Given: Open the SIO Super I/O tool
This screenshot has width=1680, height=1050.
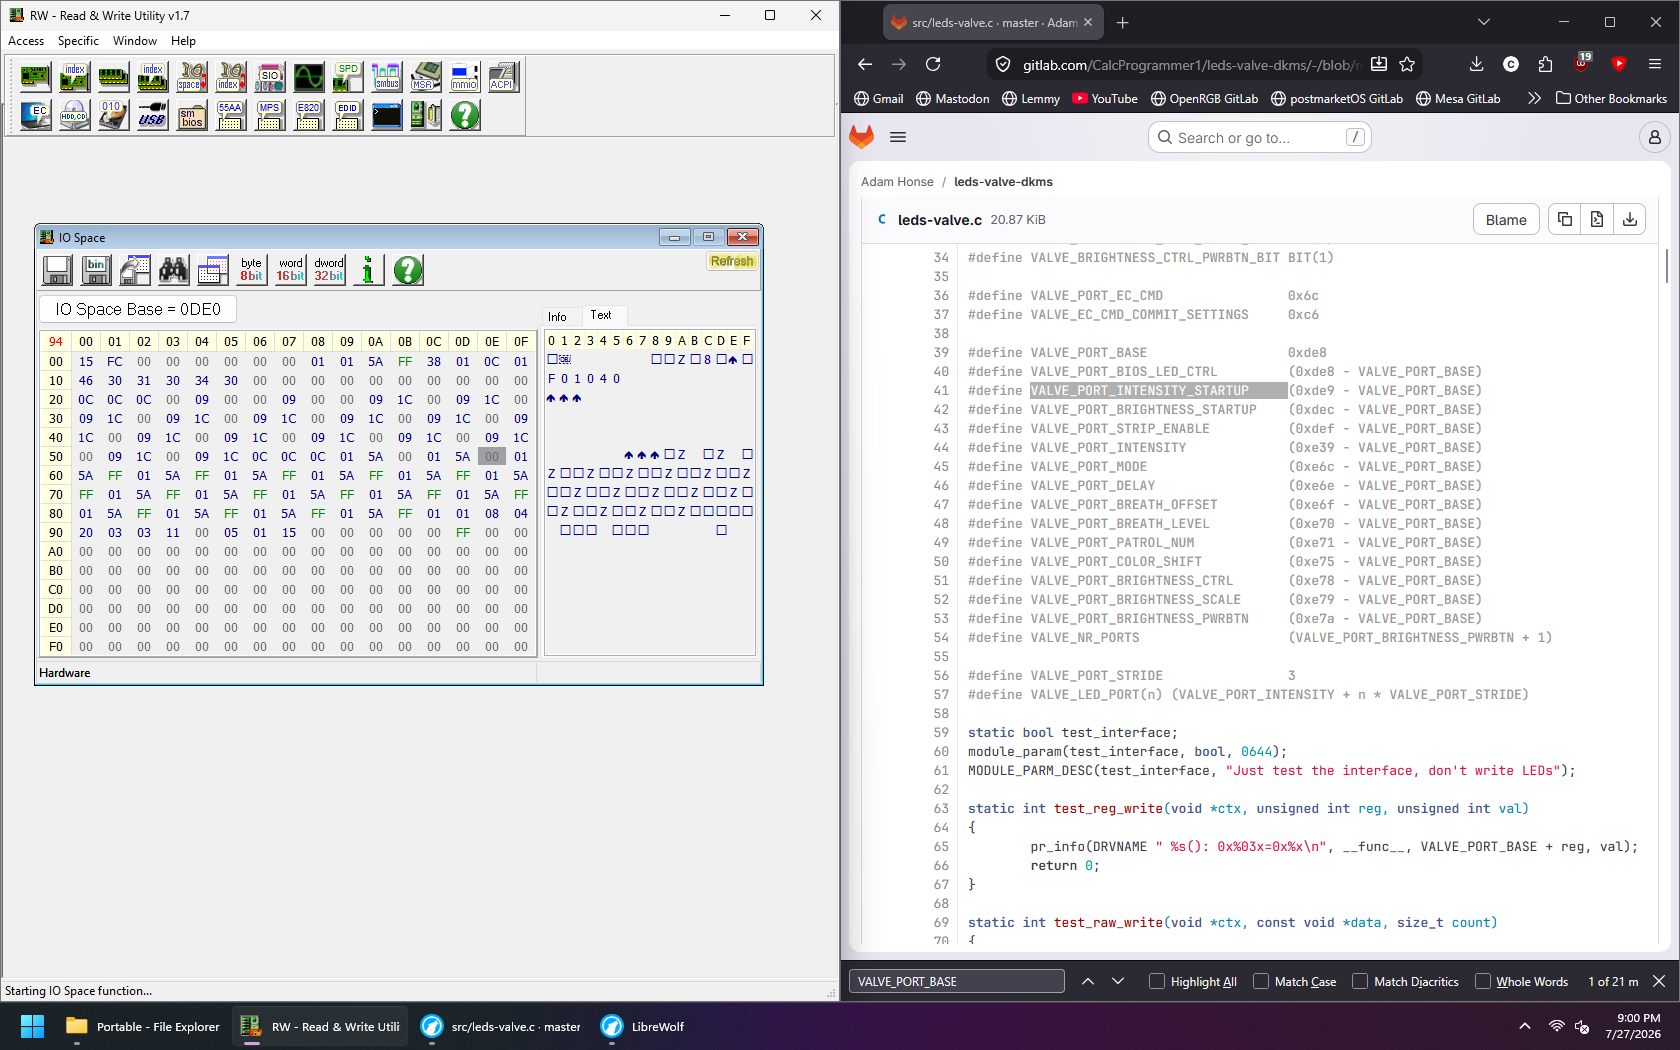Looking at the screenshot, I should pyautogui.click(x=269, y=77).
